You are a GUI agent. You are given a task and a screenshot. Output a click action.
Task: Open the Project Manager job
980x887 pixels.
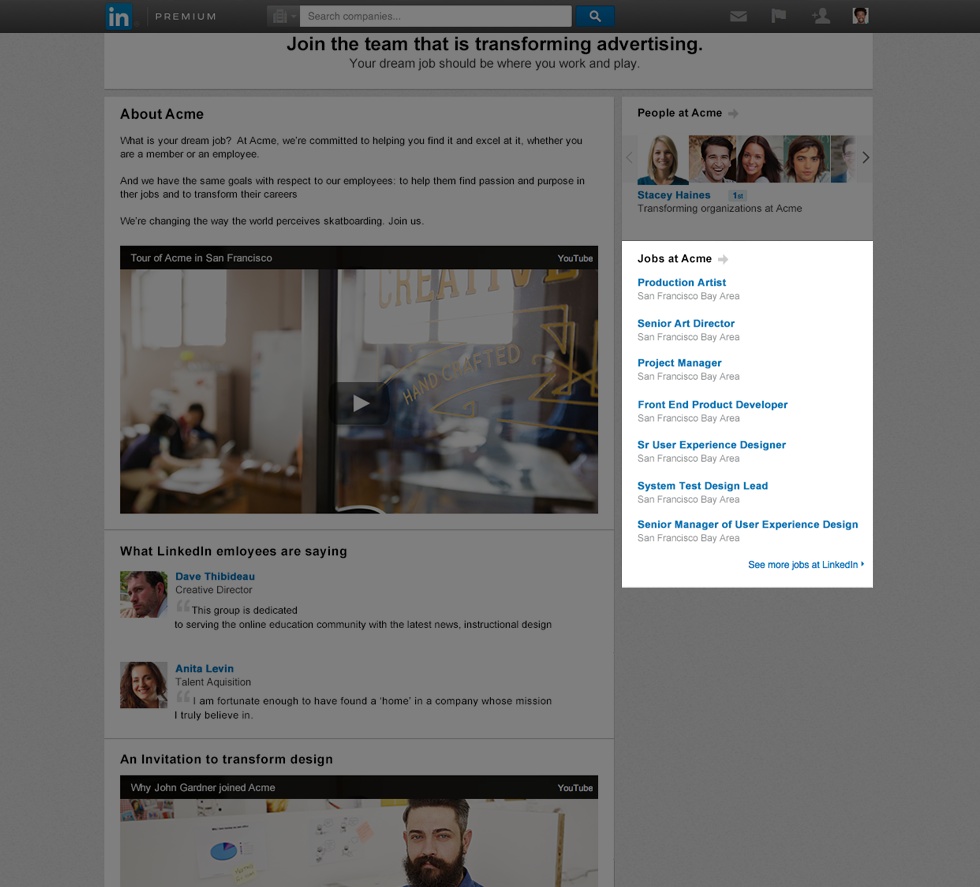coord(679,363)
